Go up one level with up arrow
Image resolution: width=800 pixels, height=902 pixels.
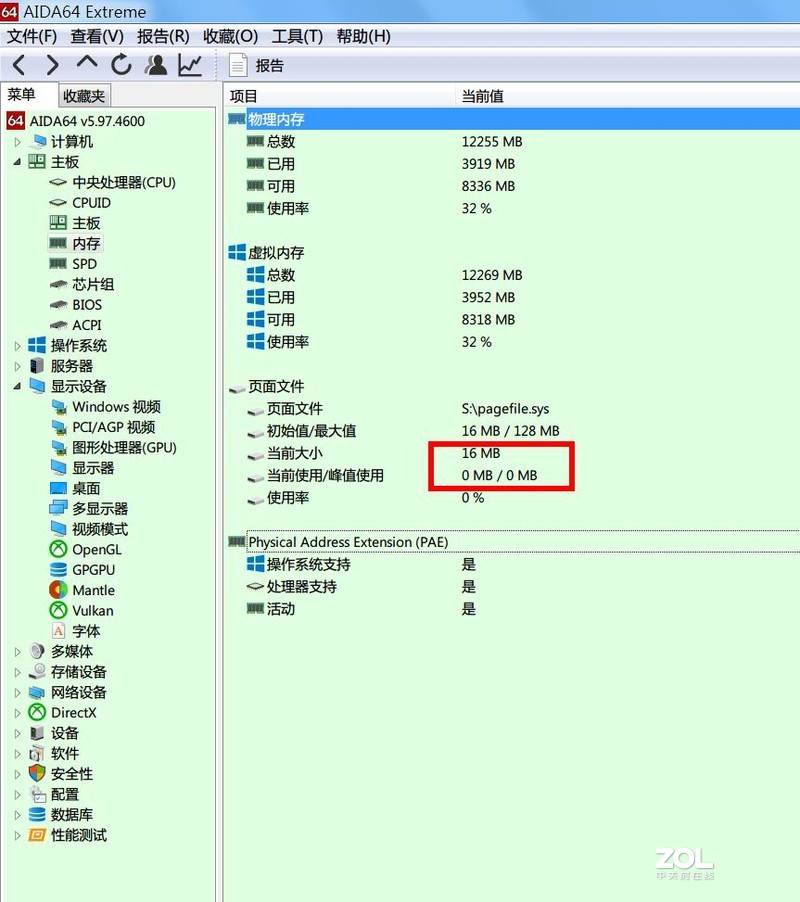click(x=87, y=63)
